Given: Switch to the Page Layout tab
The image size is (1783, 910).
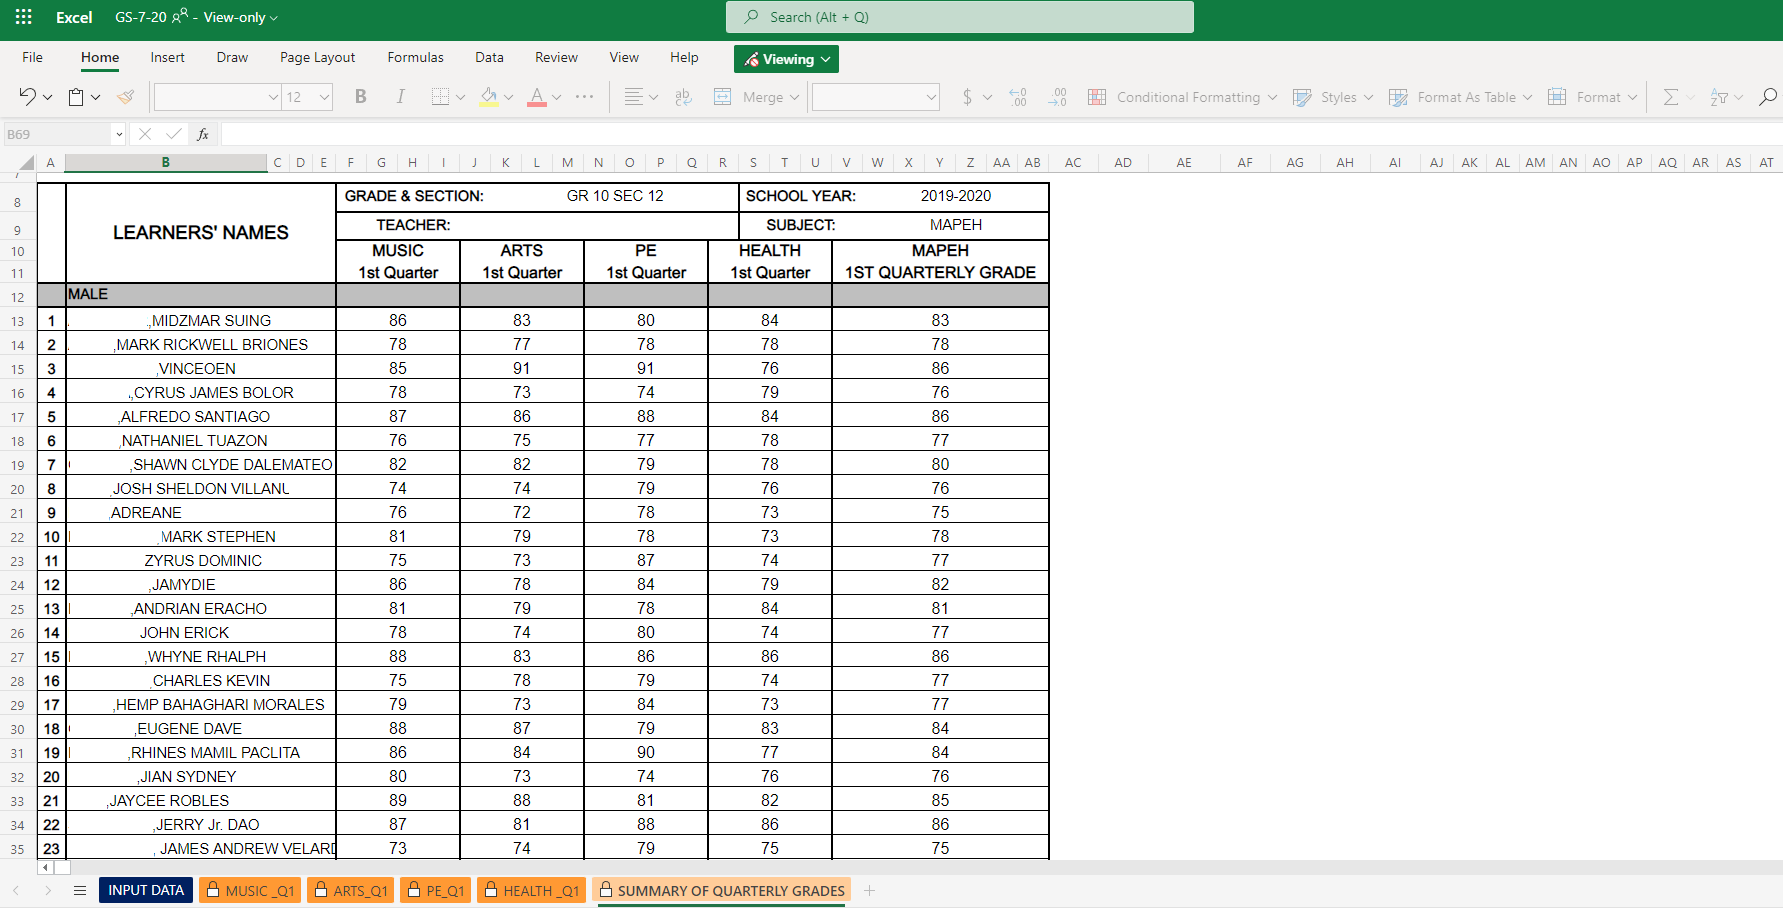Looking at the screenshot, I should [317, 57].
